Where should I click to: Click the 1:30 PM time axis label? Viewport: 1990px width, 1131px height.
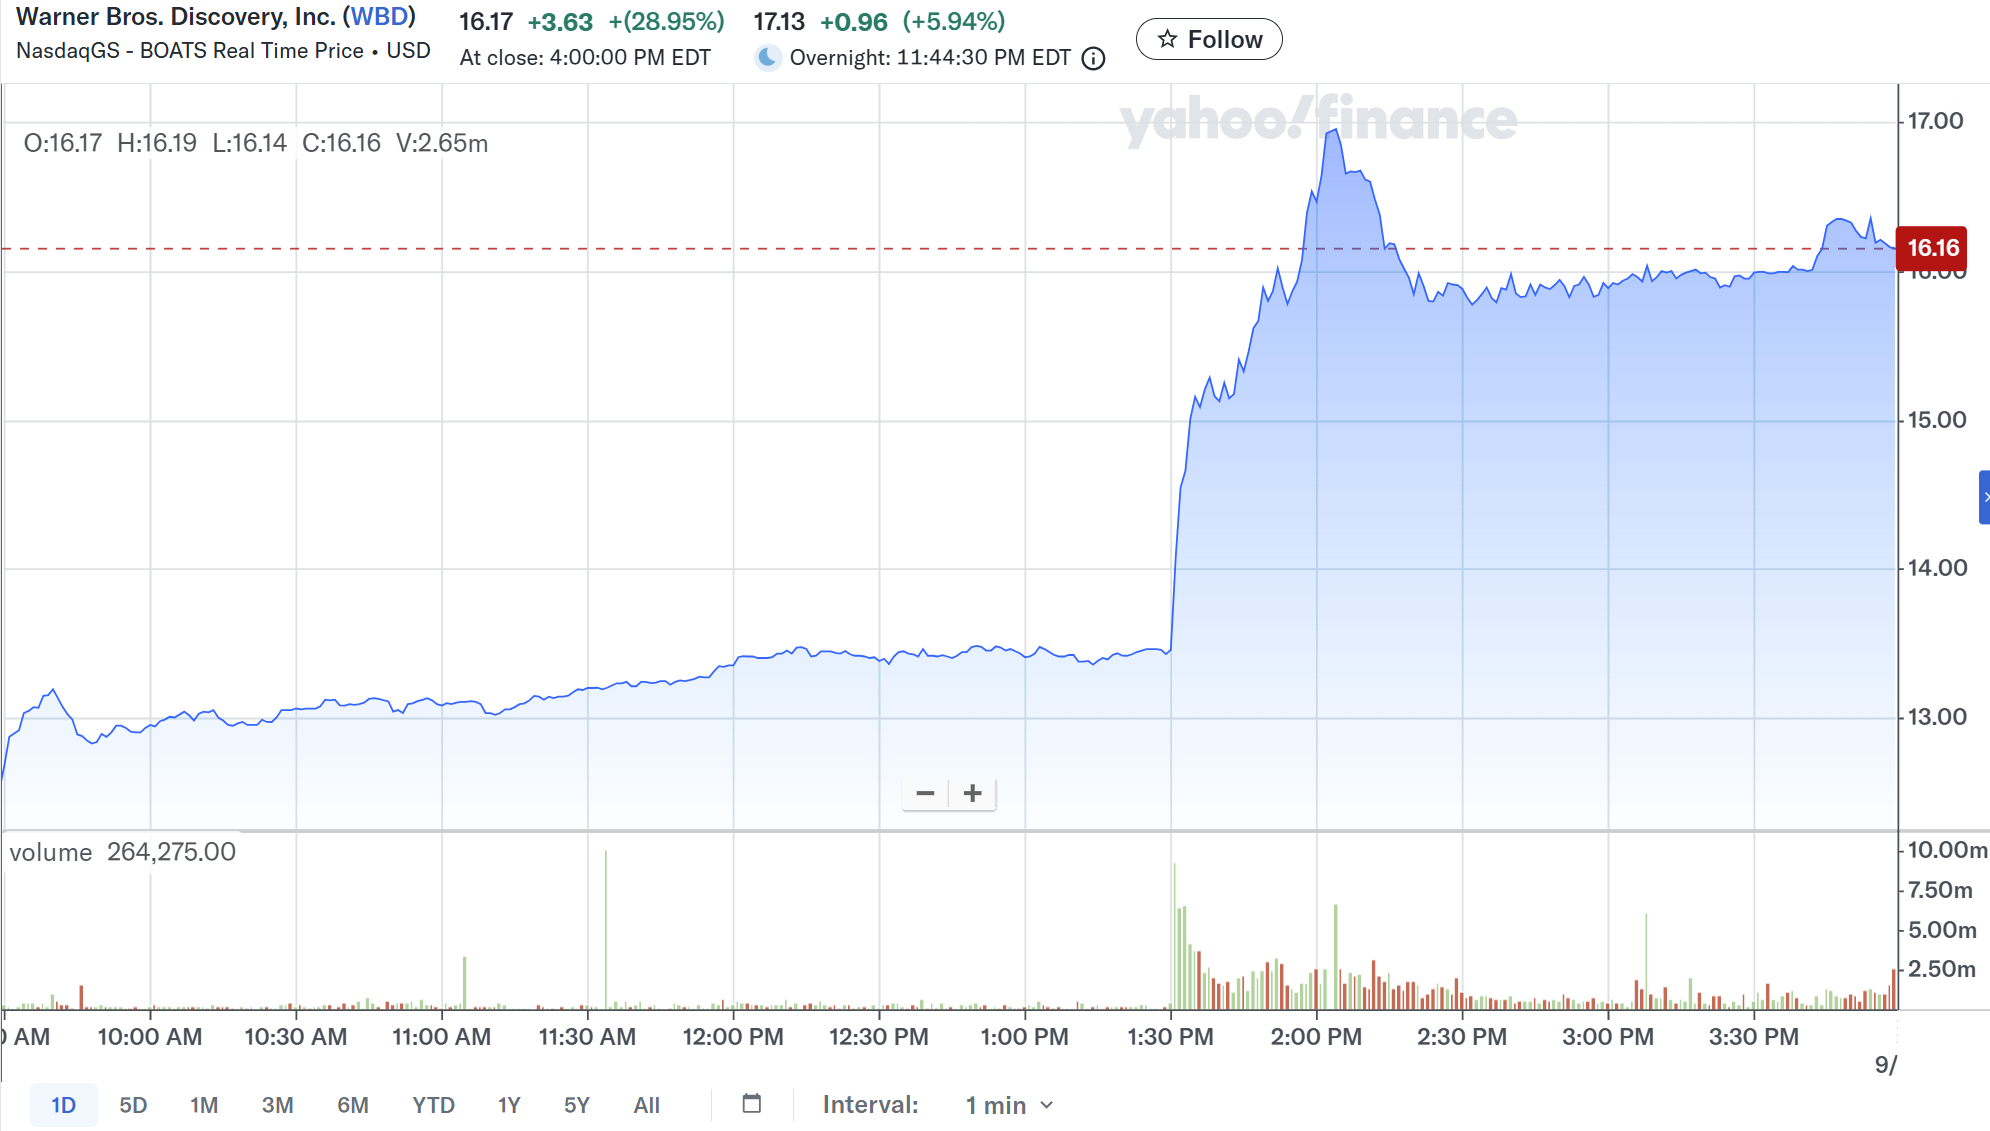point(1170,1037)
